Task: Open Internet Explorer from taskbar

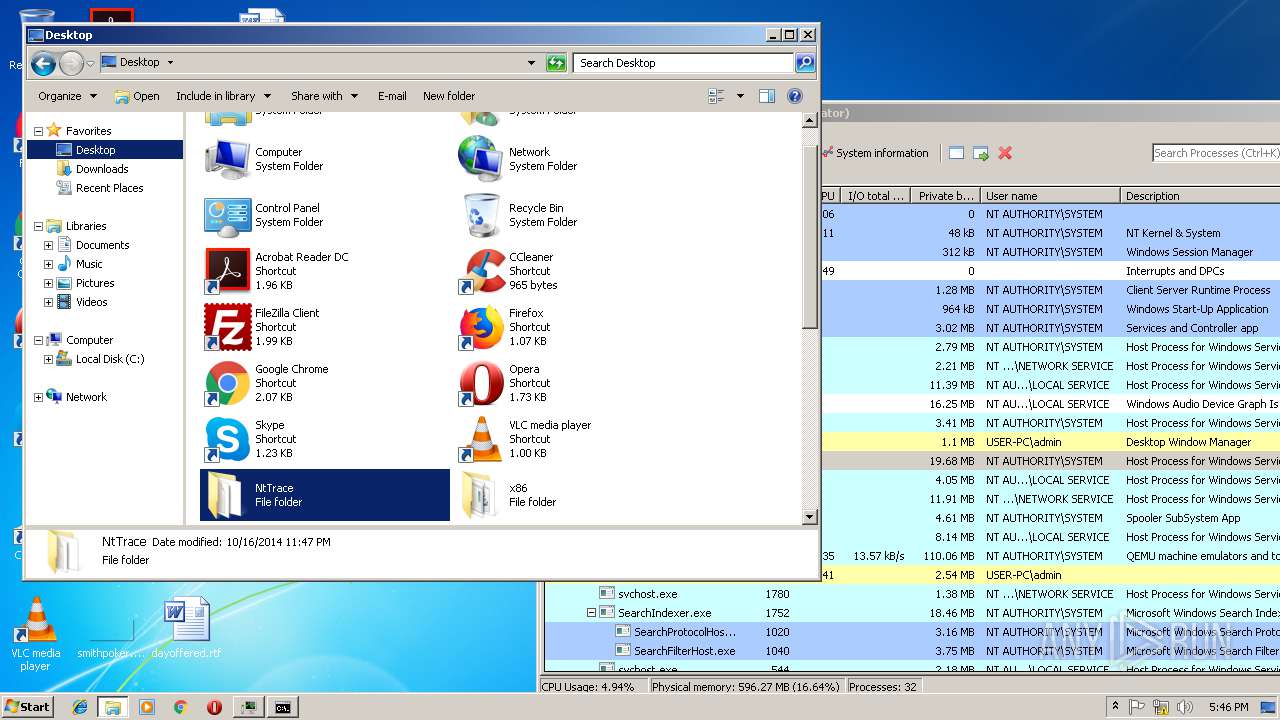Action: (80, 707)
